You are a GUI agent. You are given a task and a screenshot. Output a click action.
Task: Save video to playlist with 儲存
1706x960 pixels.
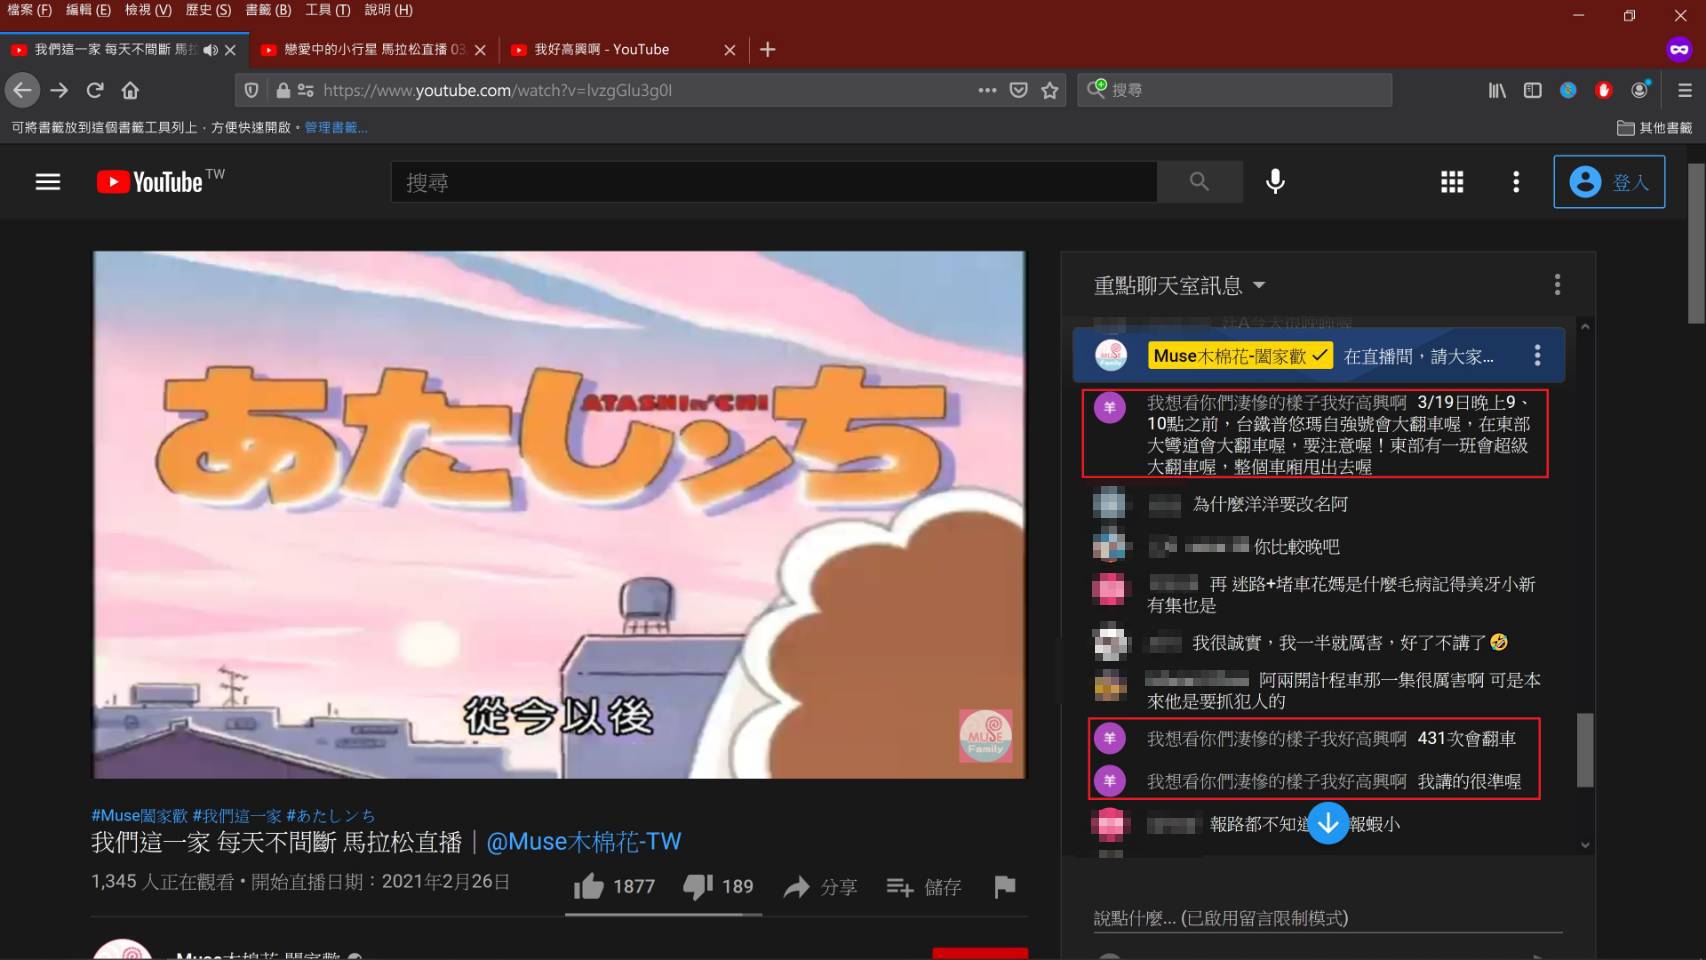coord(924,887)
